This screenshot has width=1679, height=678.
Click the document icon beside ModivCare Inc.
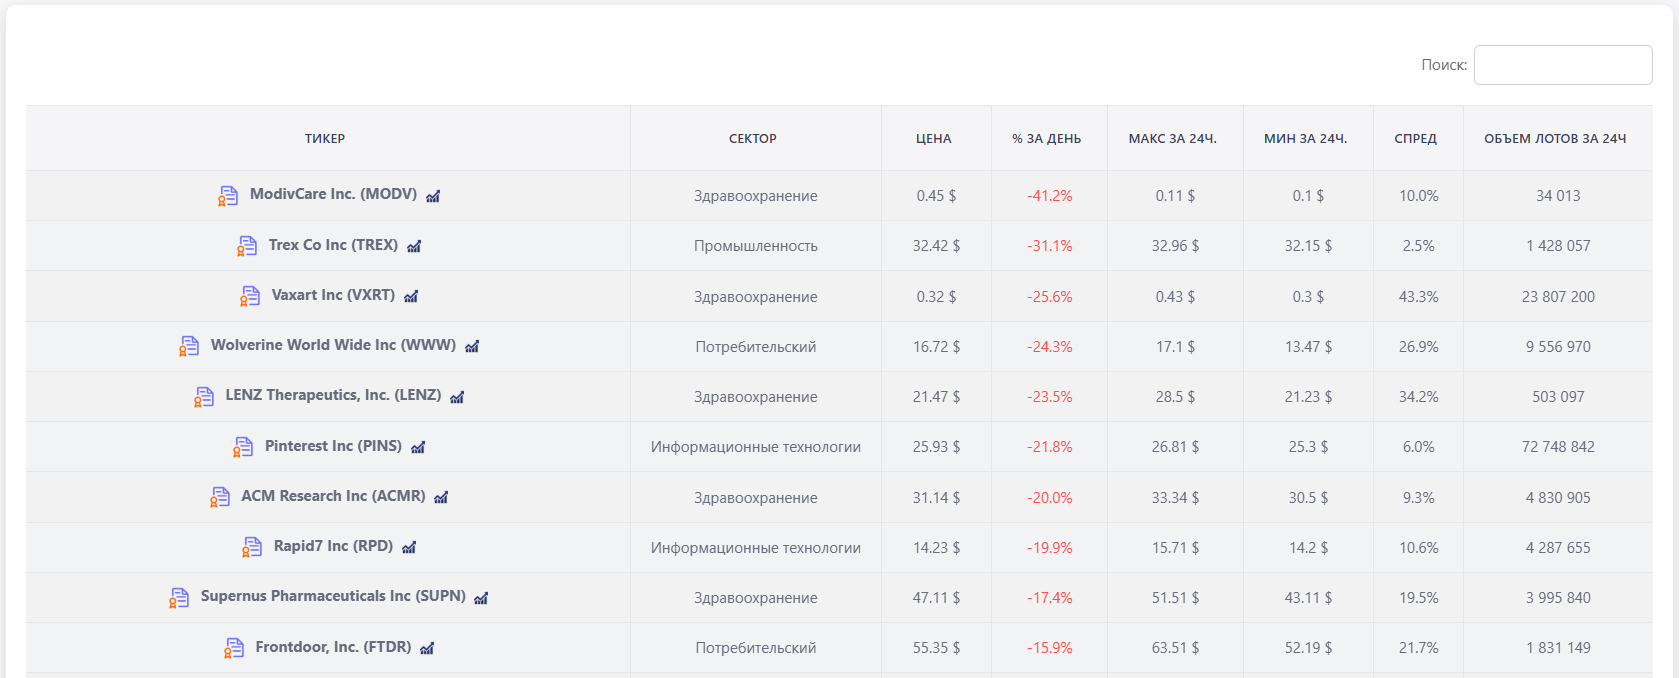[x=228, y=196]
